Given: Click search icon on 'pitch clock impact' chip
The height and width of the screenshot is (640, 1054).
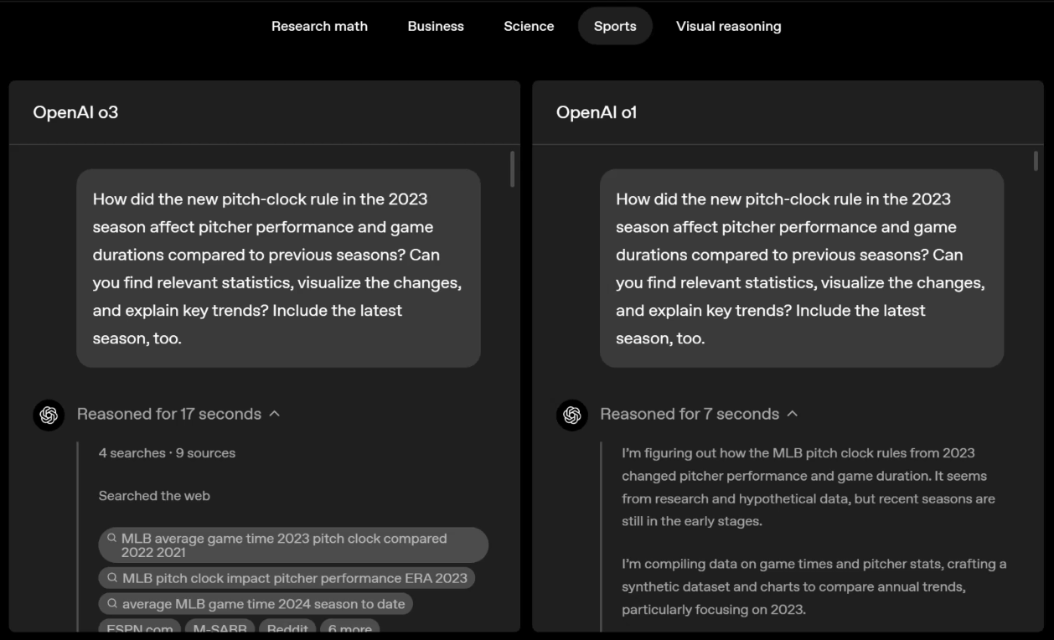Looking at the screenshot, I should click(x=112, y=578).
